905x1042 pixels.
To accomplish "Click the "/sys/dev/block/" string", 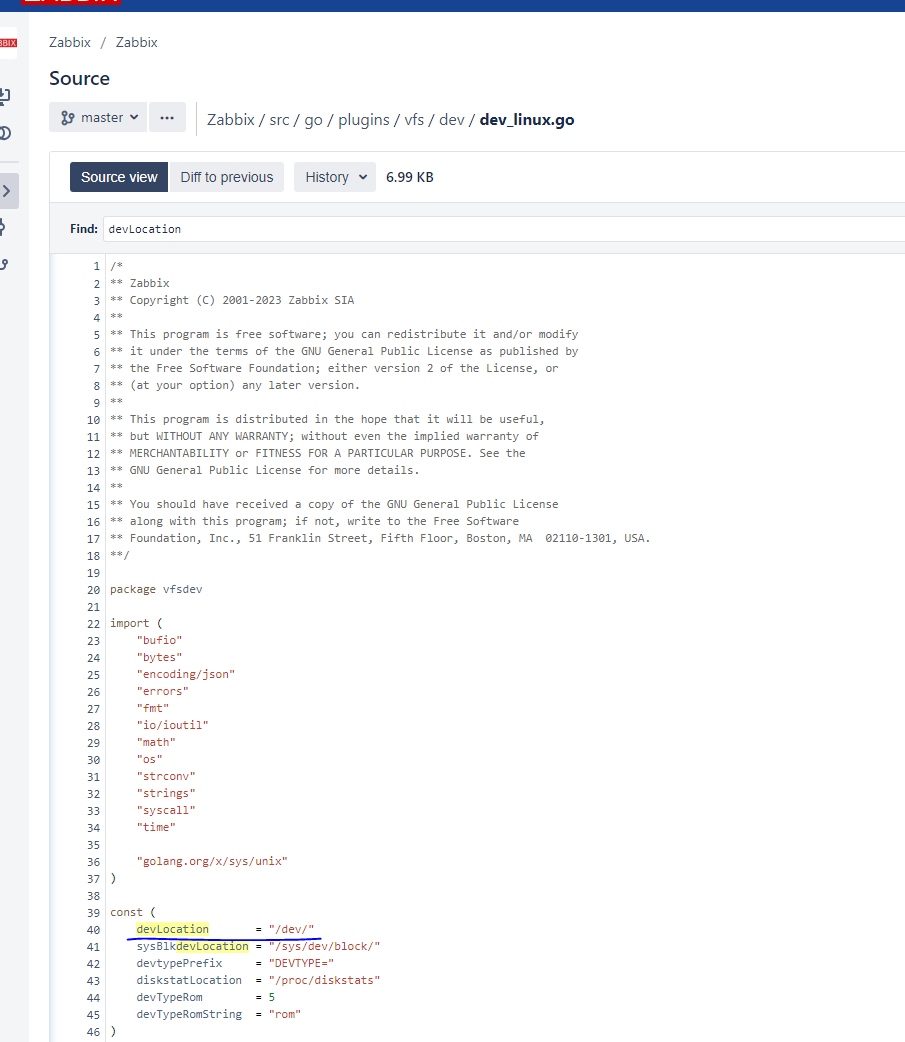I will 324,946.
